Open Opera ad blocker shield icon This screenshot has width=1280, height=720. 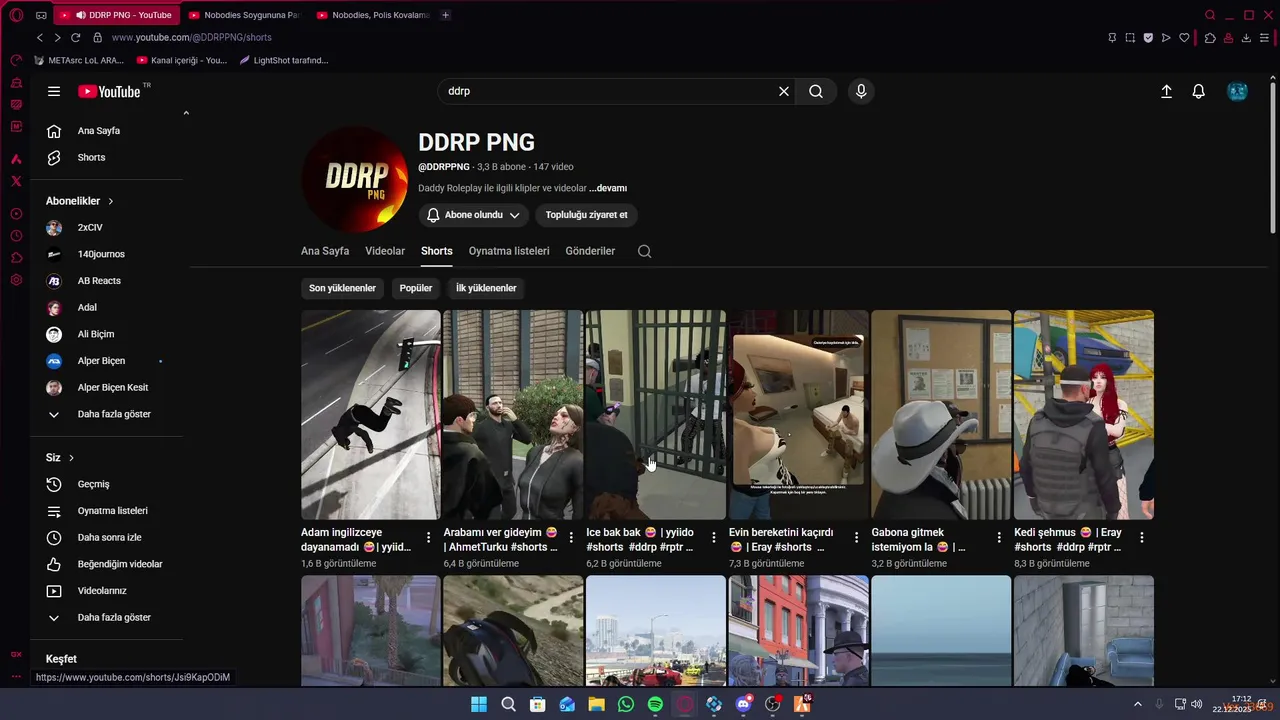point(1148,37)
